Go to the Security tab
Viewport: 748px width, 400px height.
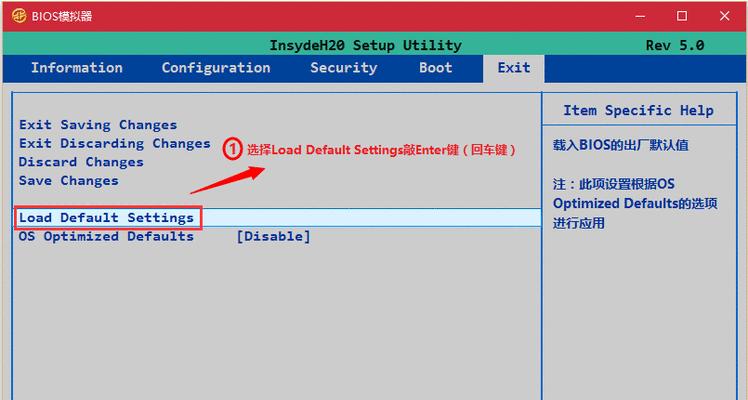[343, 68]
